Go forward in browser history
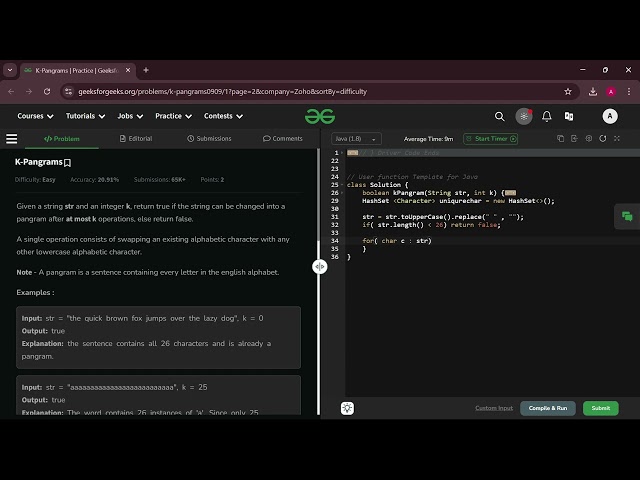 coord(29,91)
